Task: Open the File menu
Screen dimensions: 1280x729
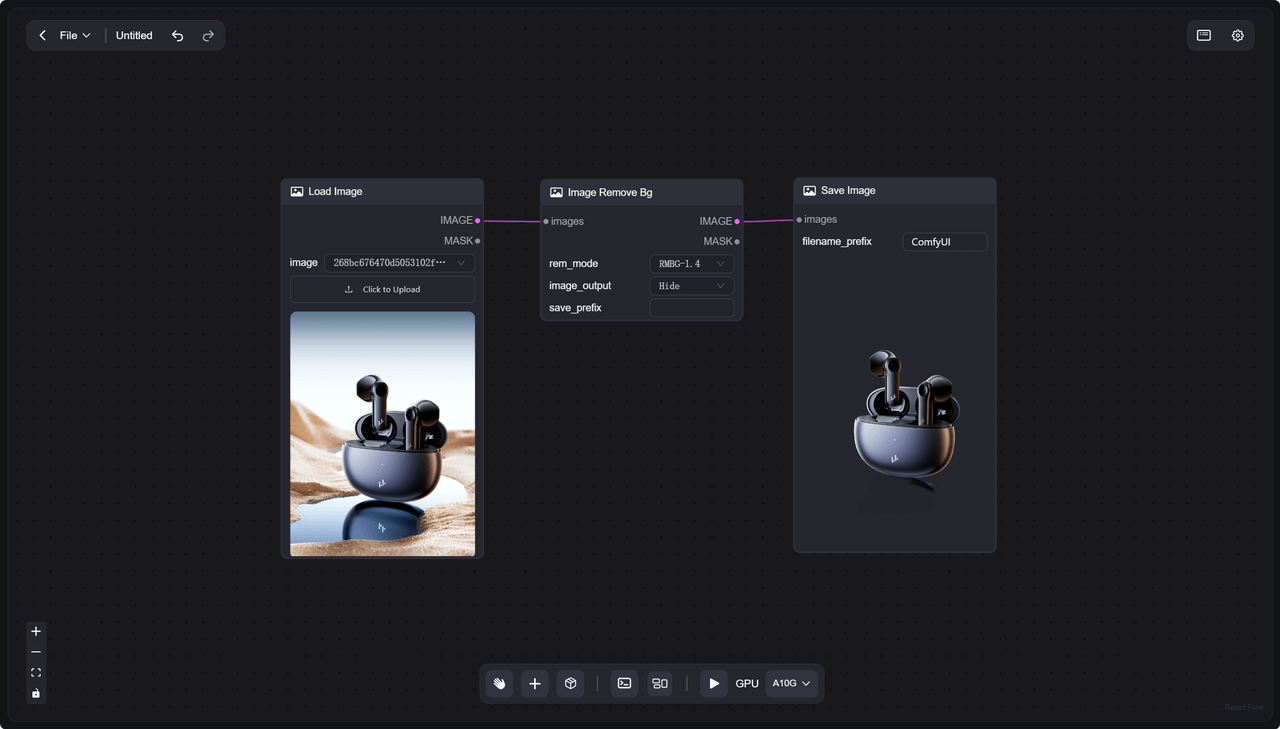Action: click(x=75, y=36)
